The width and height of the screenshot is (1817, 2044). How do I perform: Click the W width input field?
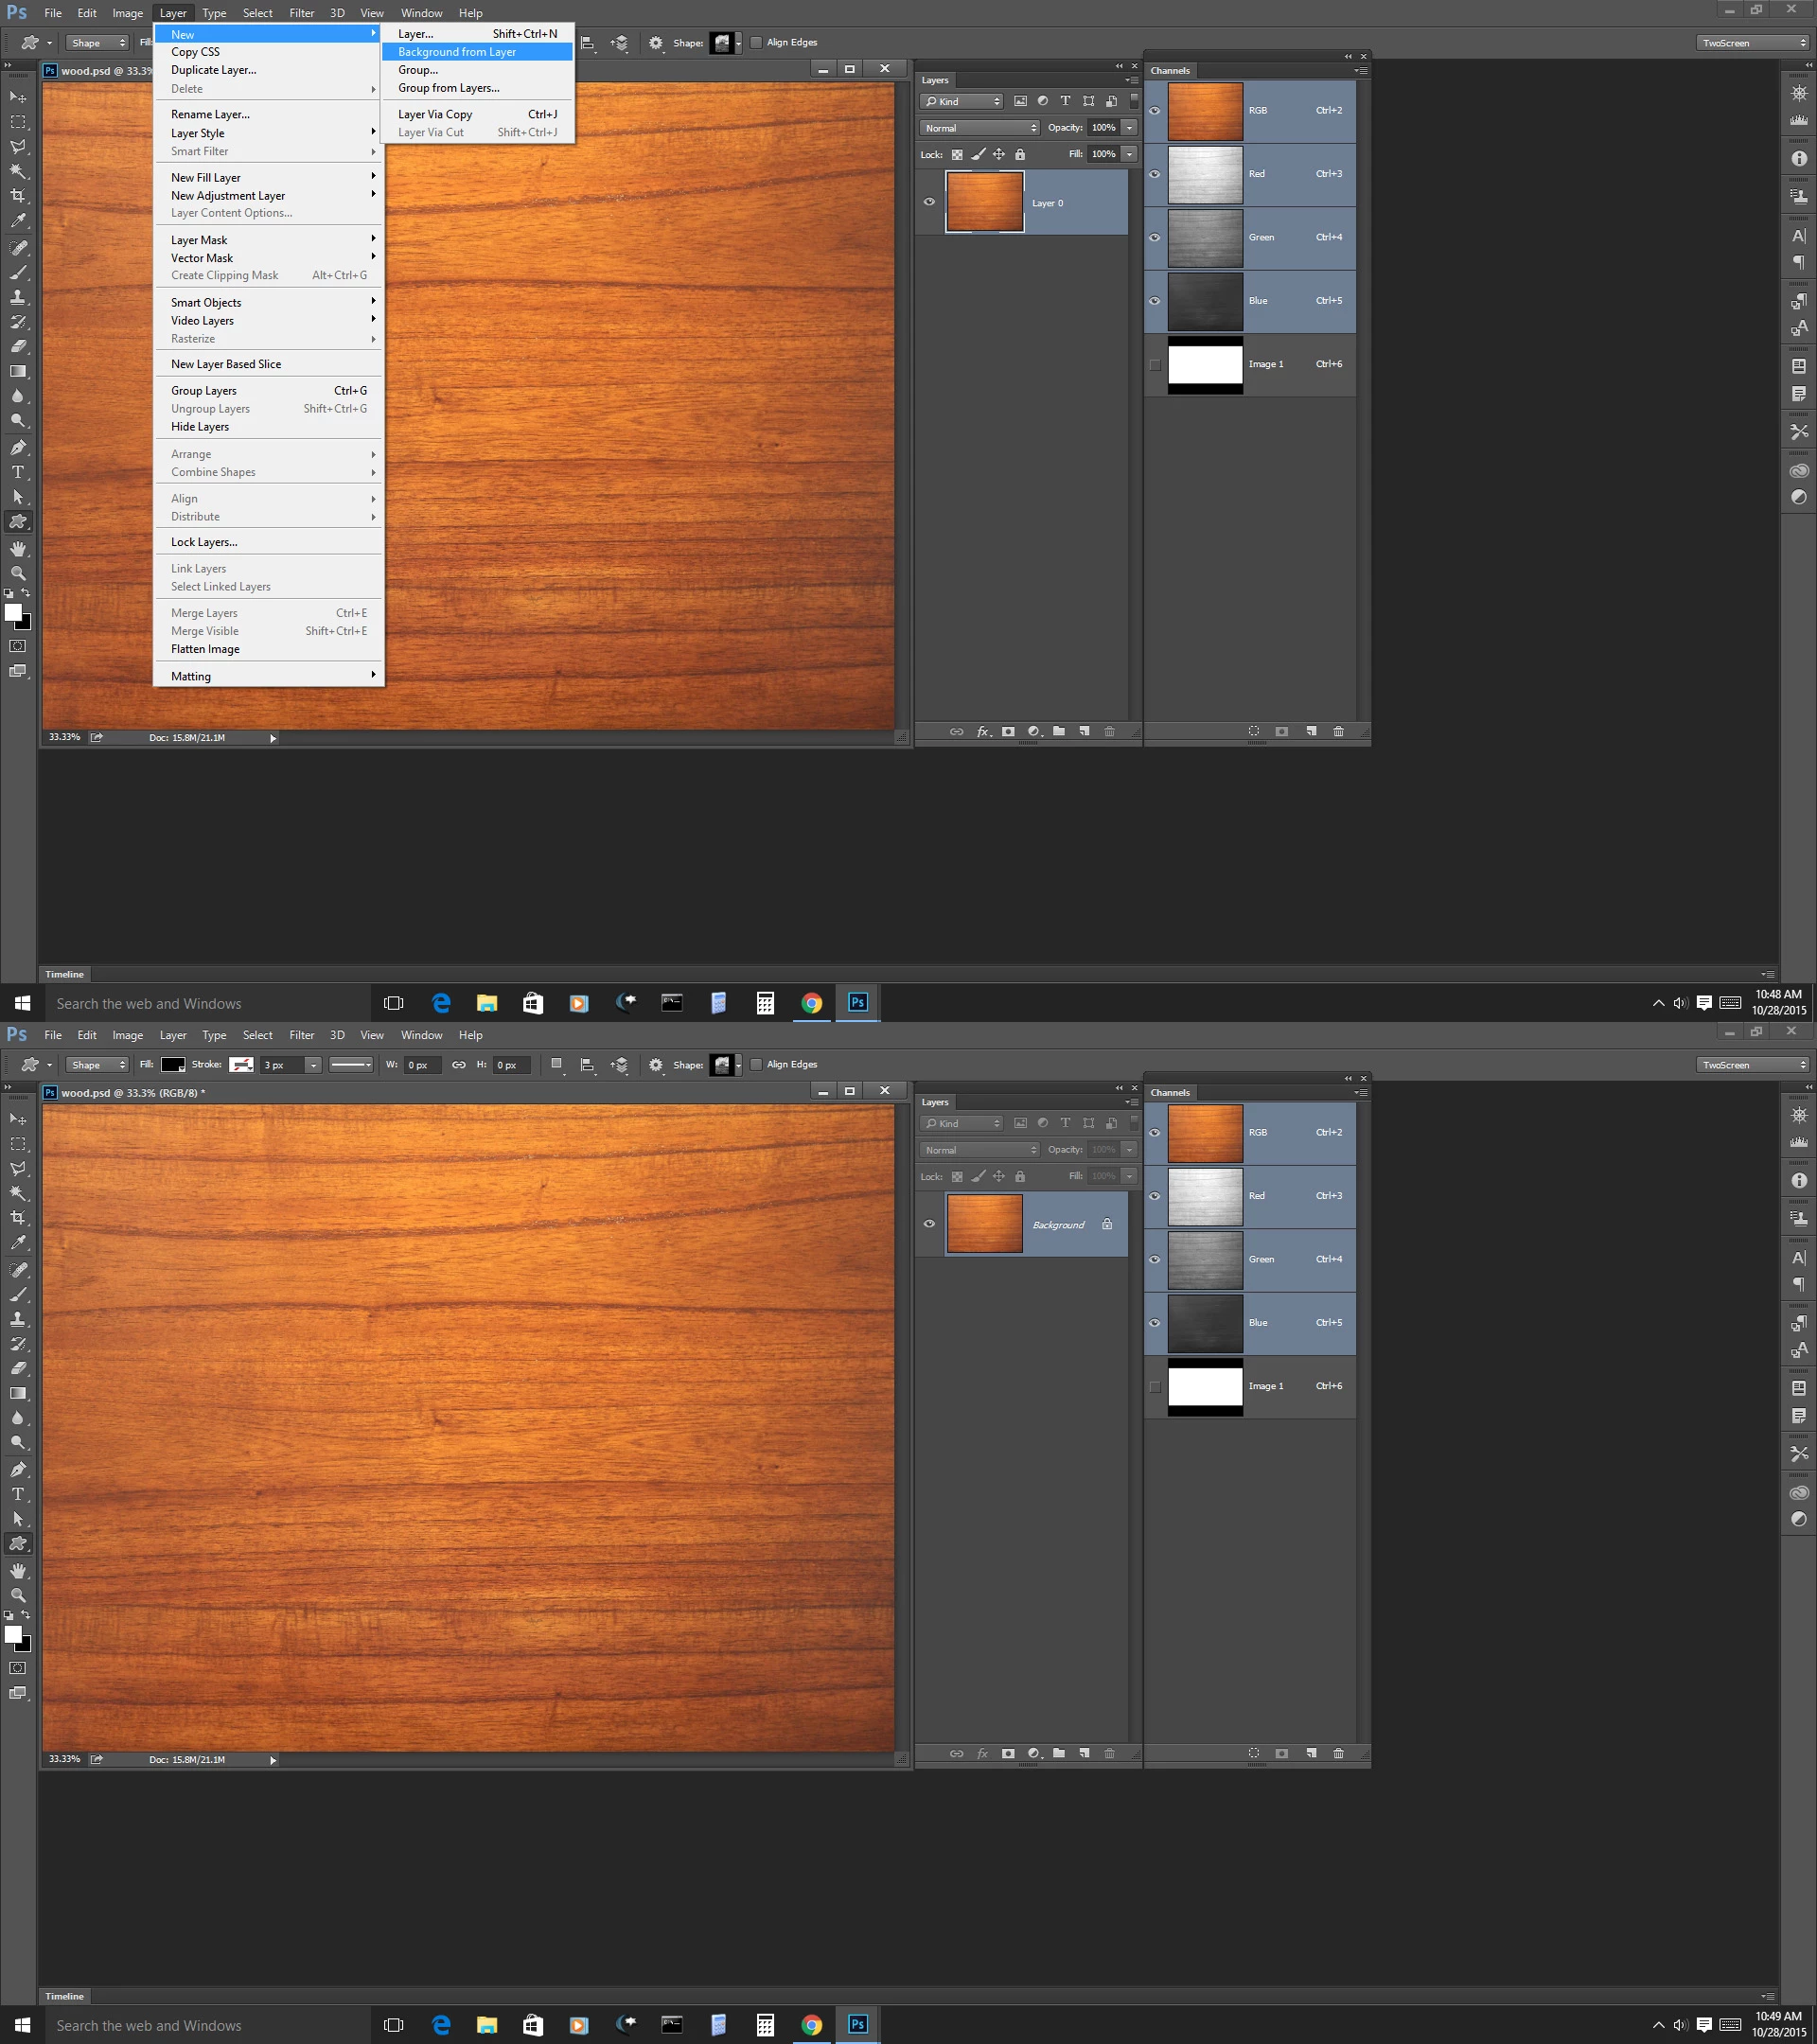tap(423, 1065)
